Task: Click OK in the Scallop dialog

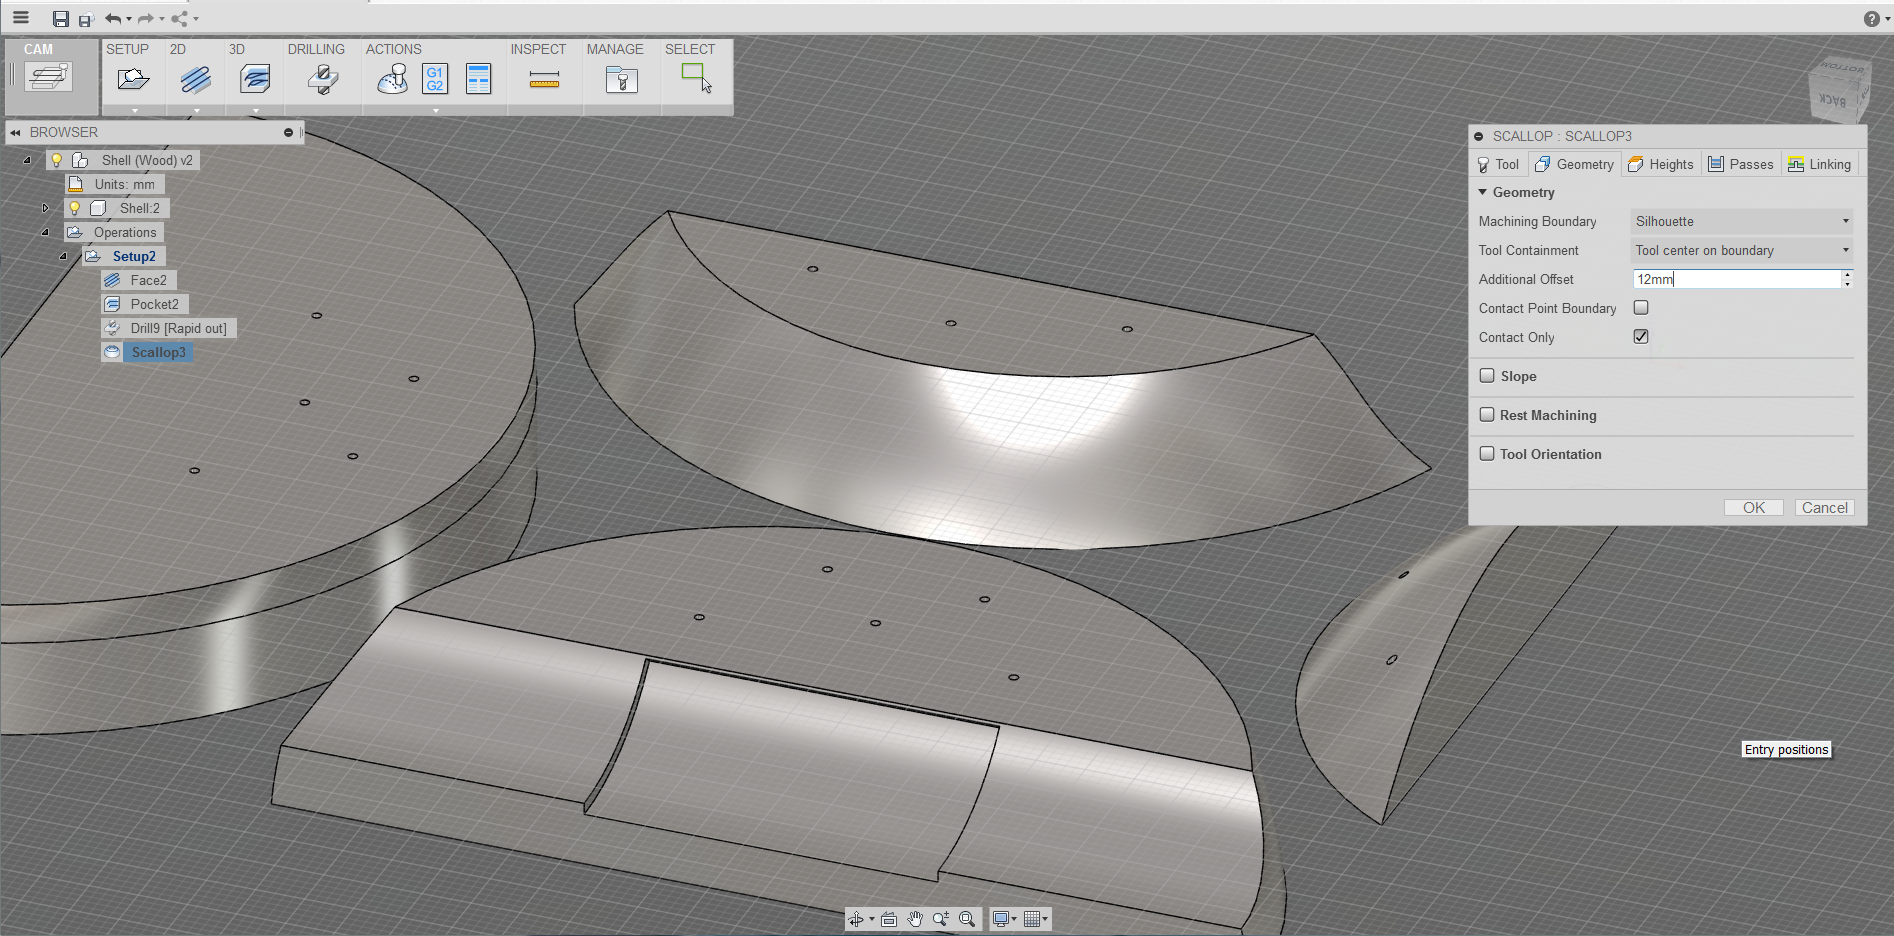Action: [x=1754, y=508]
